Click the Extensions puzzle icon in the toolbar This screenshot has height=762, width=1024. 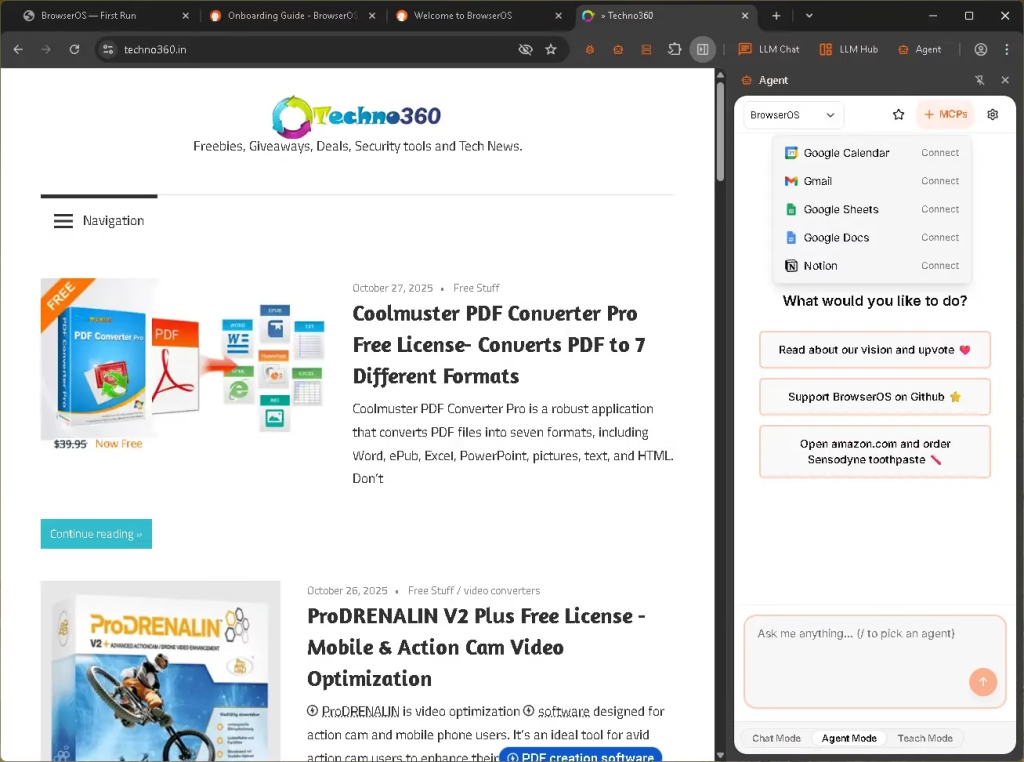pyautogui.click(x=674, y=49)
